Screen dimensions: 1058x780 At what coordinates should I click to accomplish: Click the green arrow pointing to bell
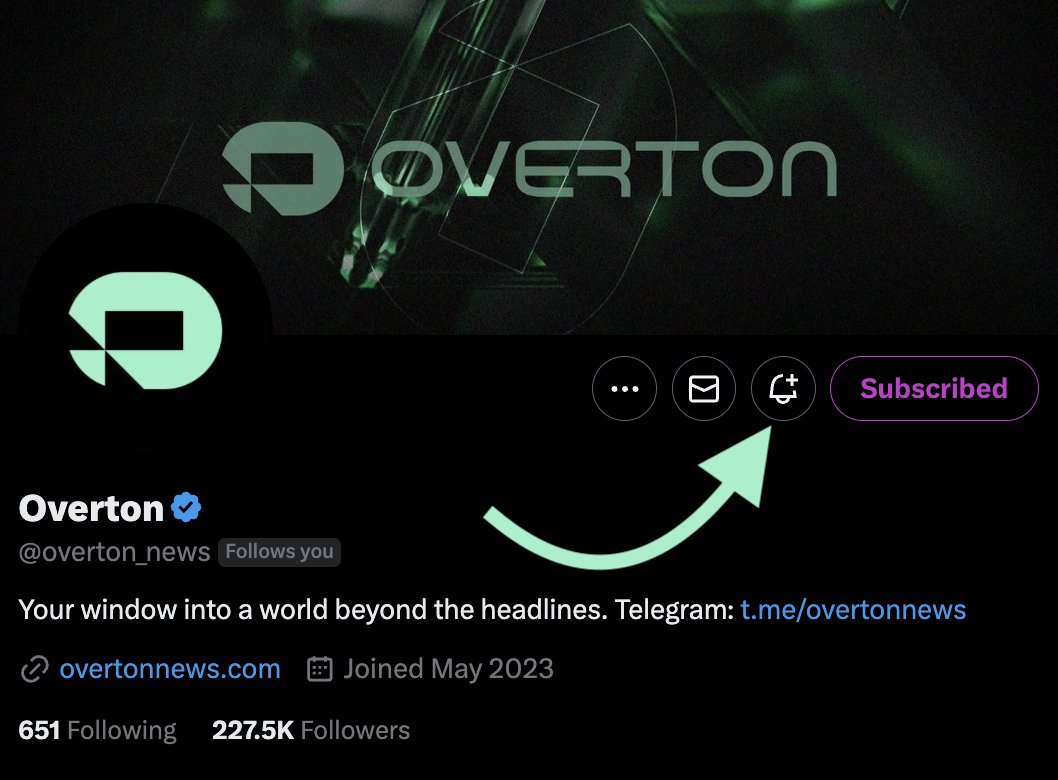(x=628, y=499)
